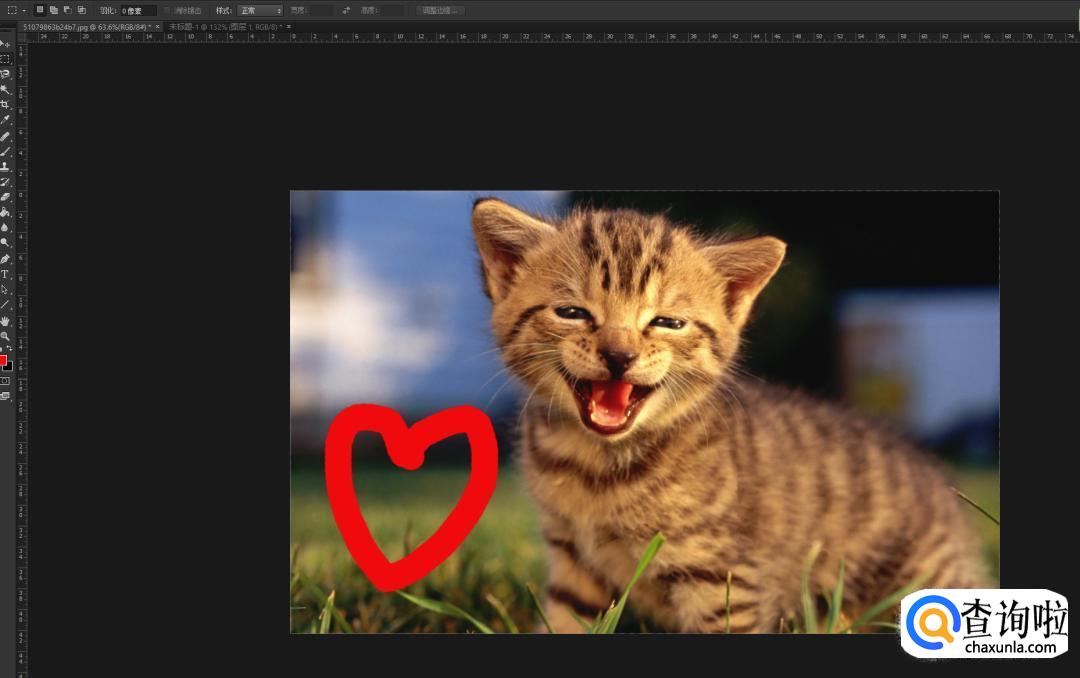The width and height of the screenshot is (1080, 678).
Task: Select the Clone Stamp tool
Action: click(x=5, y=166)
